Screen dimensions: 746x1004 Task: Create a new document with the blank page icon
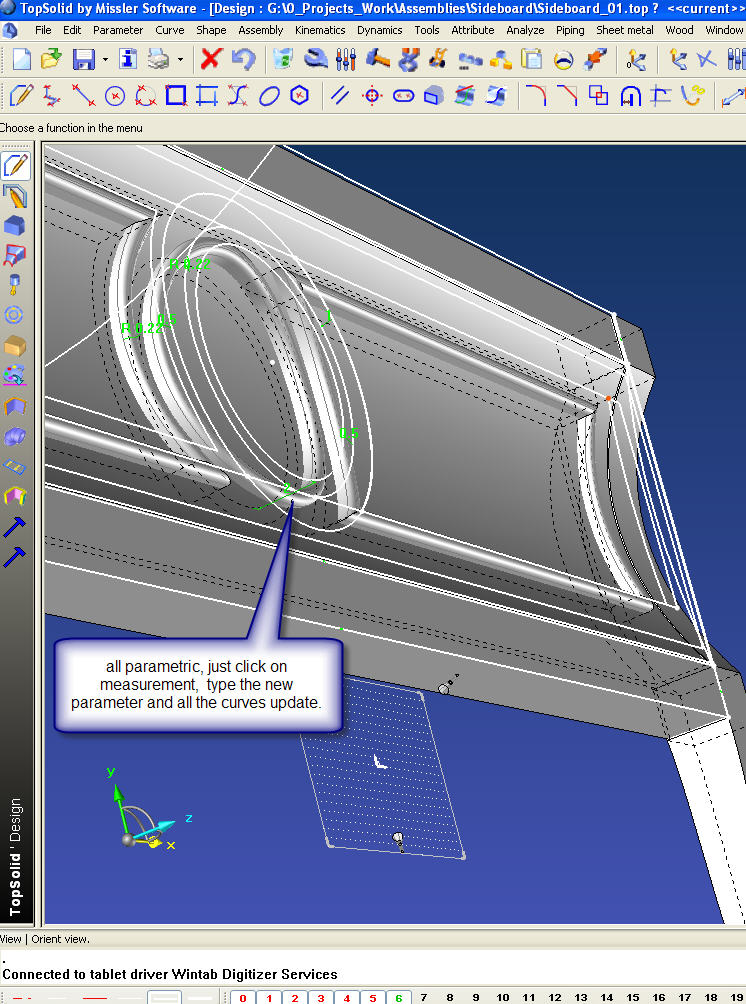[x=22, y=60]
